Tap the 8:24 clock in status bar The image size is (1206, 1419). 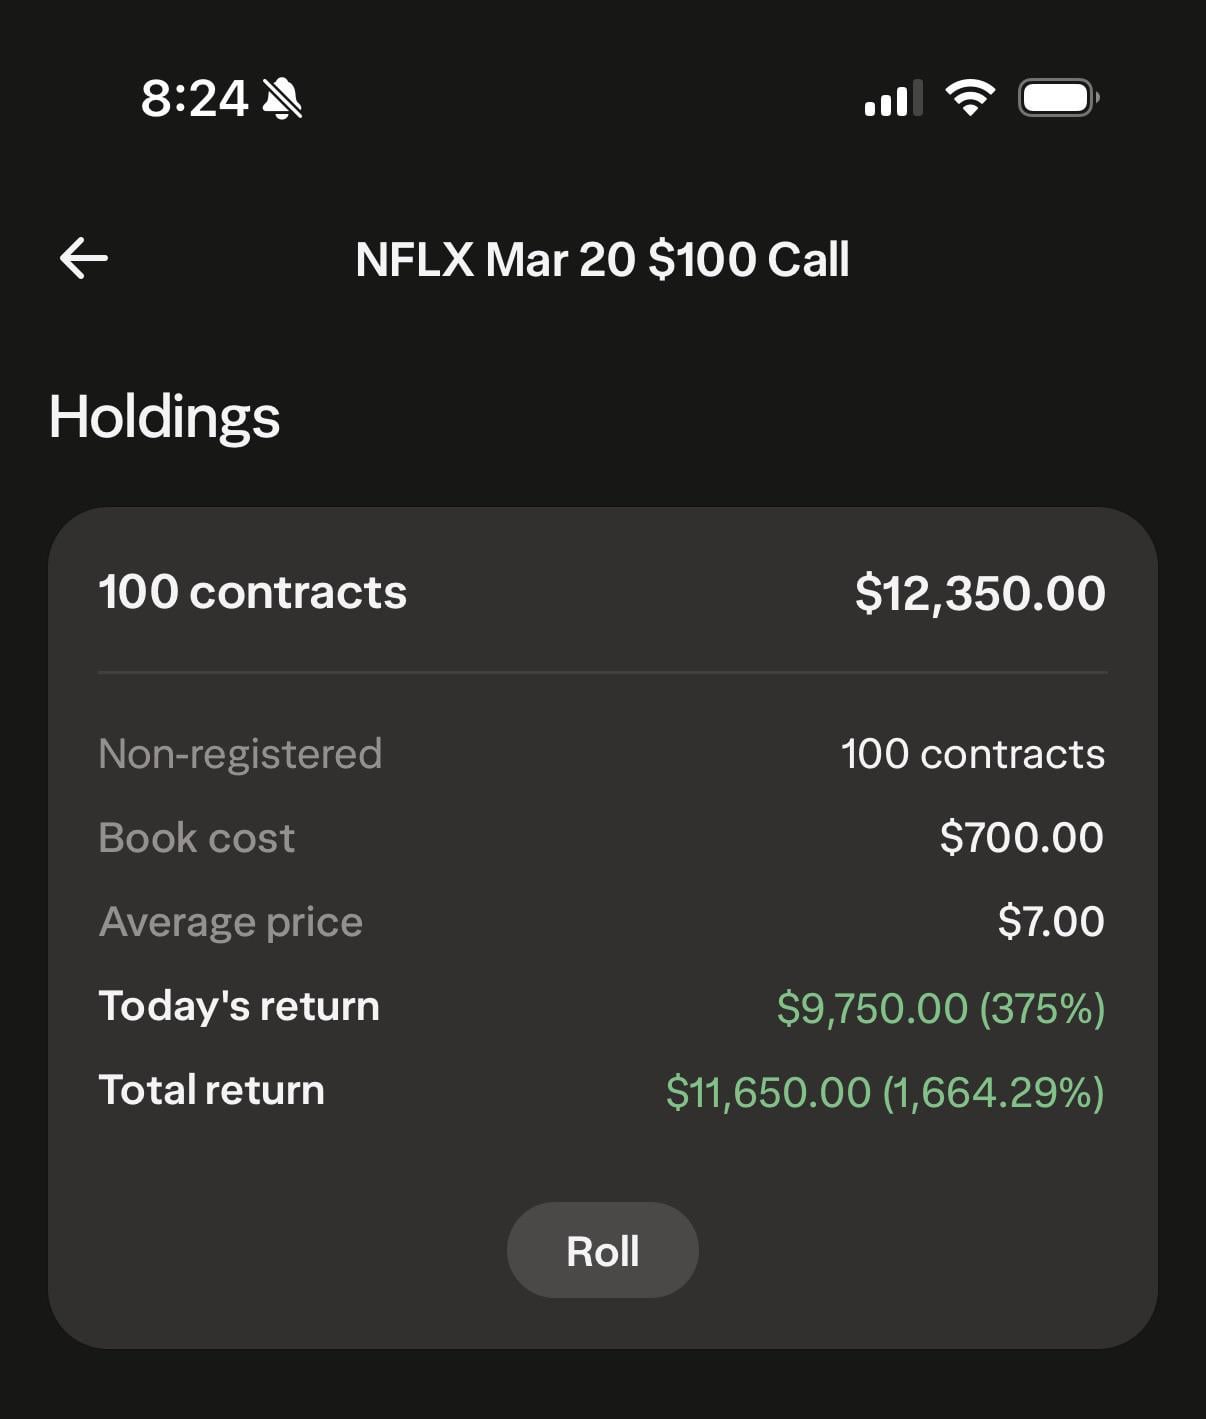pos(194,99)
